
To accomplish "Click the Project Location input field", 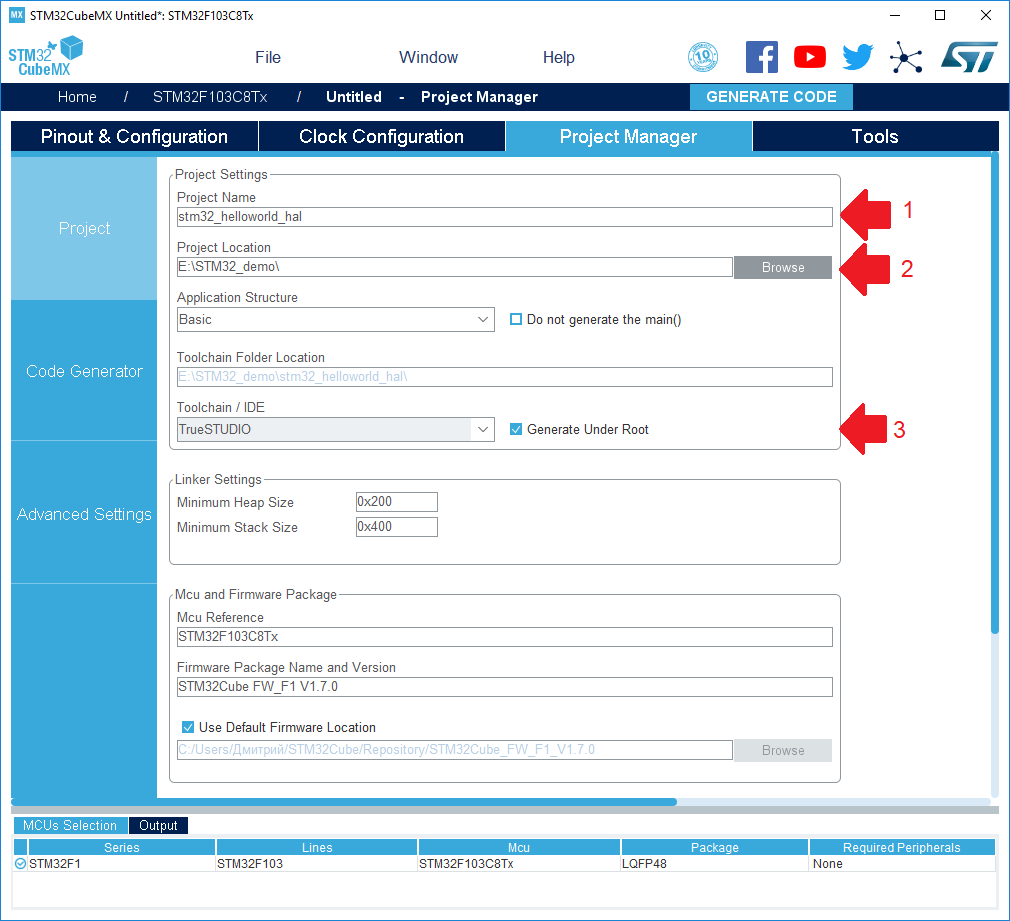I will tap(455, 267).
